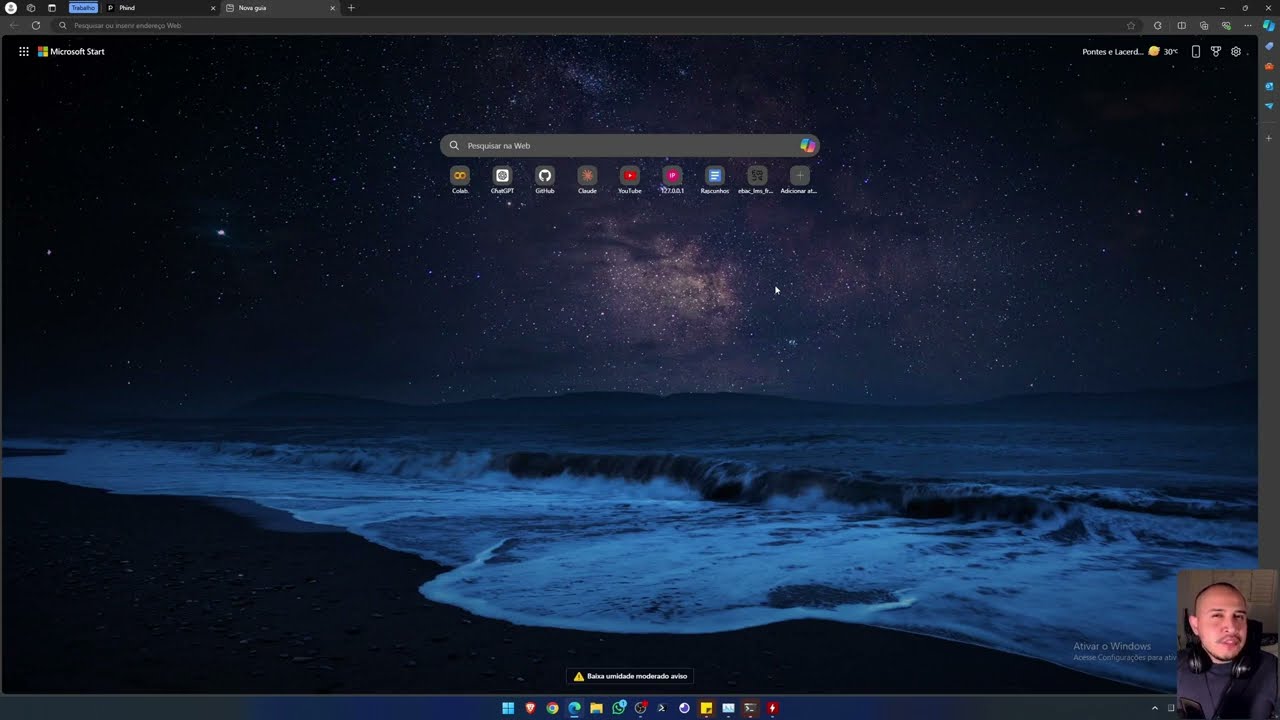Screen dimensions: 1280x720
Task: Click the Pesquisar na Web search box
Action: click(x=630, y=145)
